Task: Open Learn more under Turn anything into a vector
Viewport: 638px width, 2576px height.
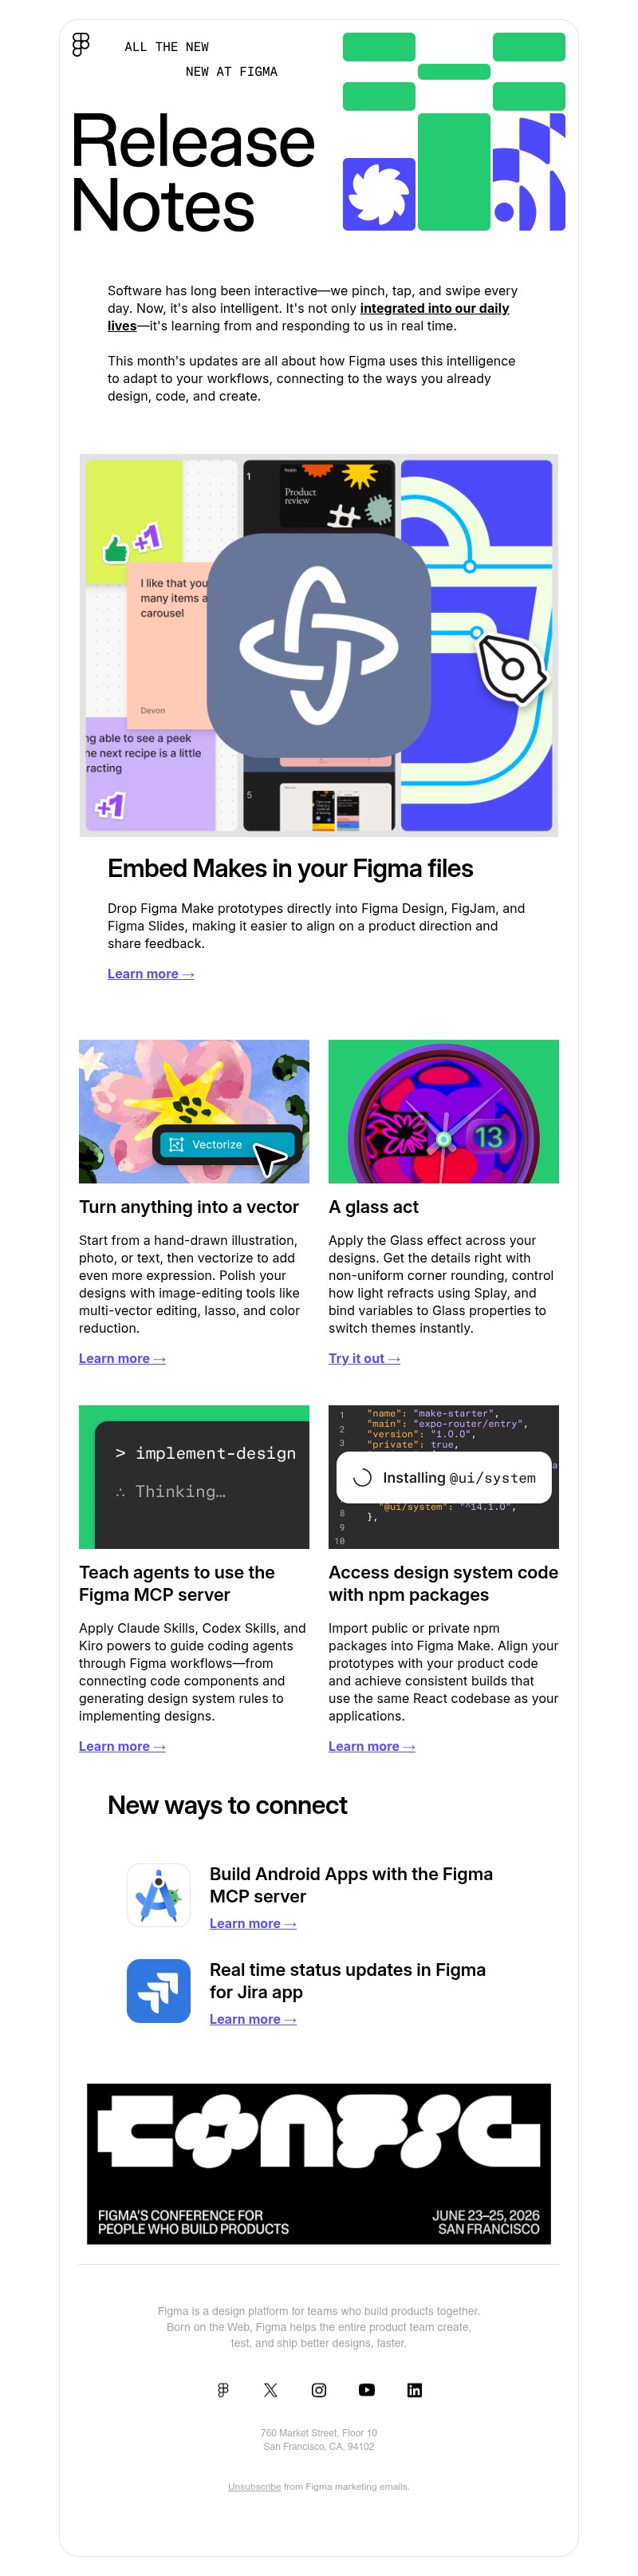Action: [122, 1358]
